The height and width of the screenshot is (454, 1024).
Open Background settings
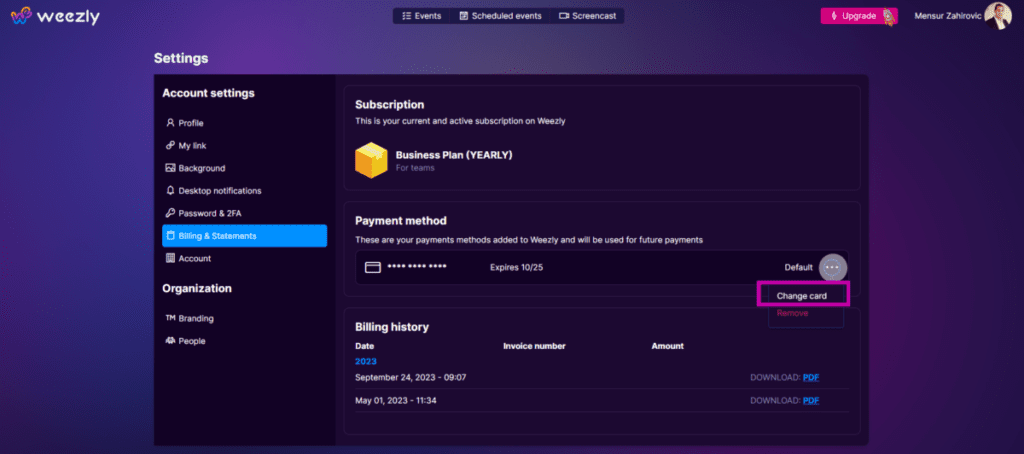201,168
